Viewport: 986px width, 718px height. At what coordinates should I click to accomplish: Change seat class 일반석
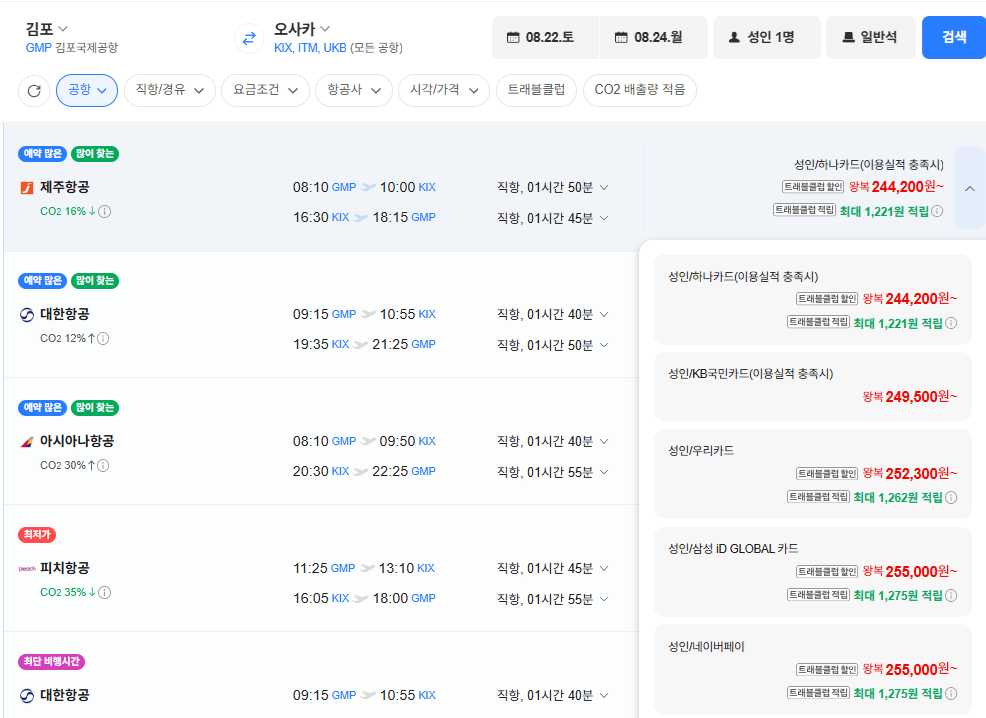[x=871, y=38]
